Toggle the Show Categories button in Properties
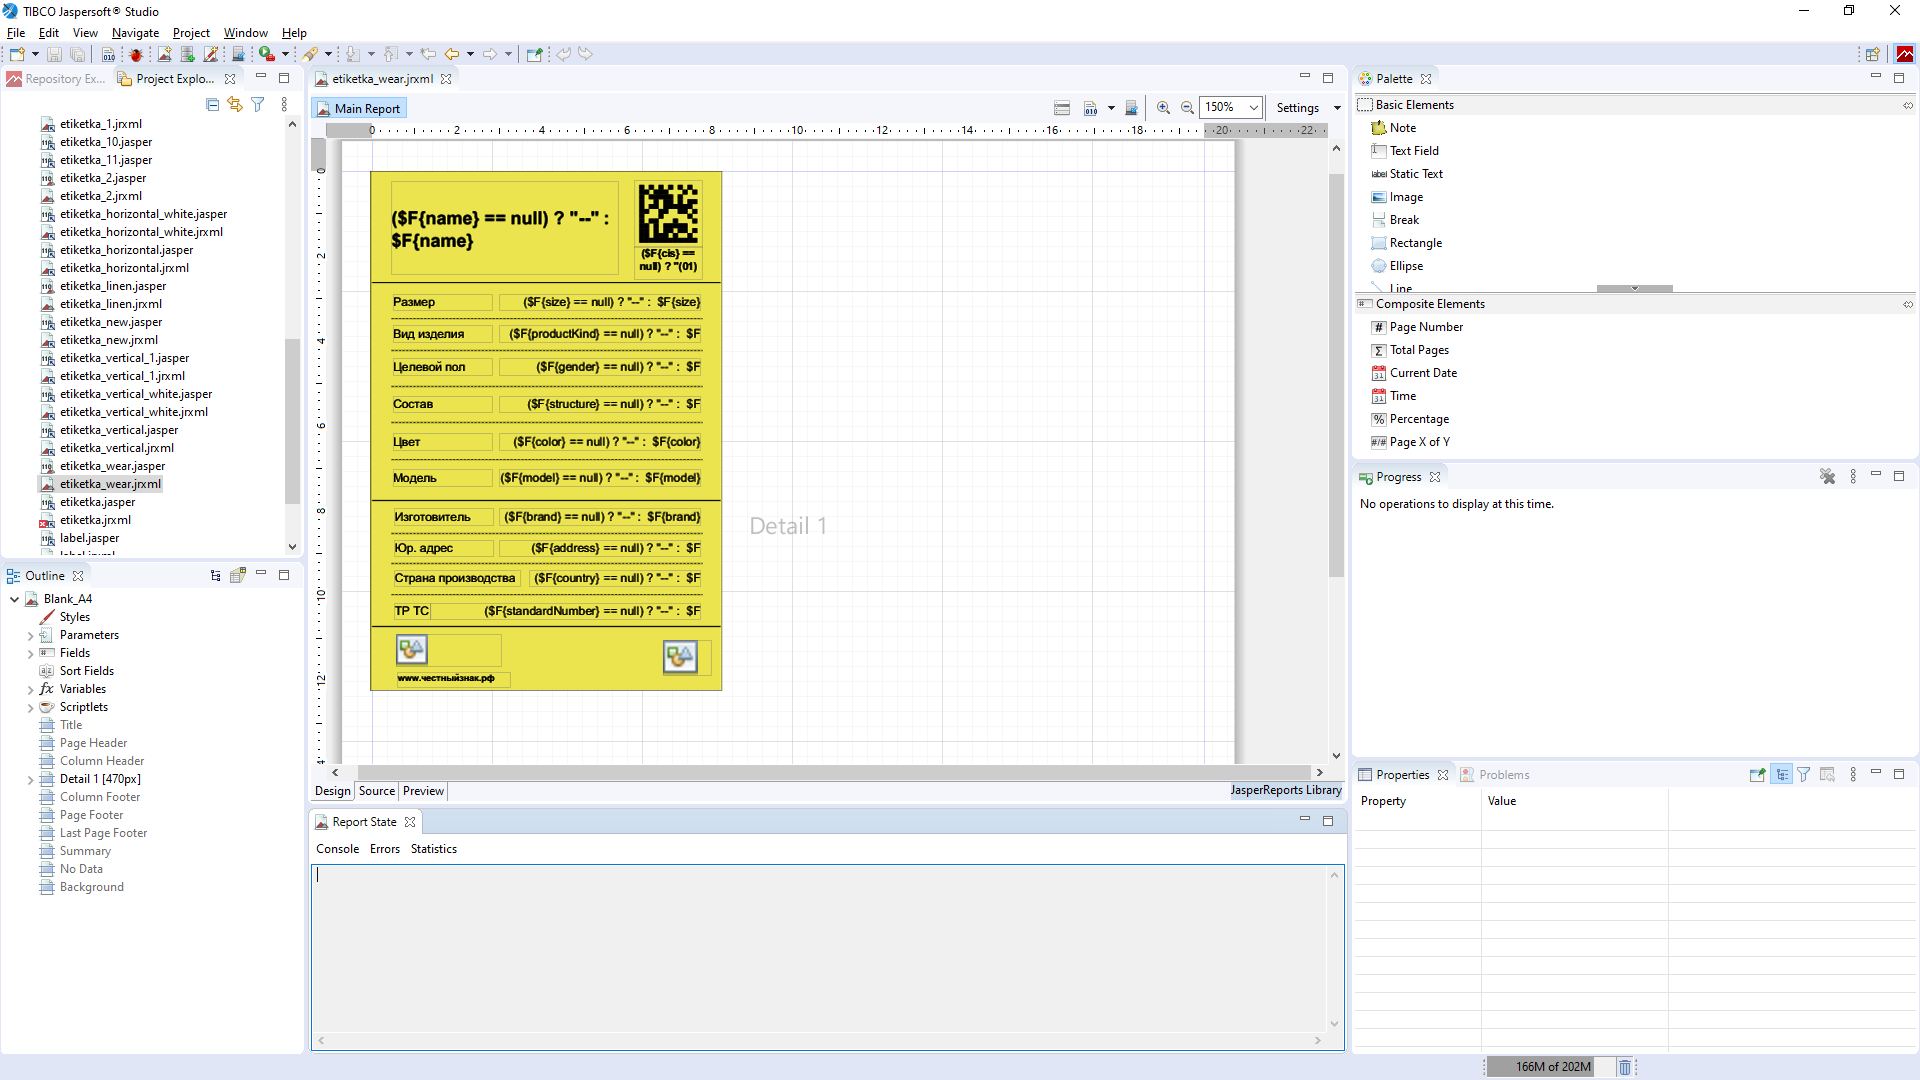The image size is (1920, 1080). (x=1781, y=774)
